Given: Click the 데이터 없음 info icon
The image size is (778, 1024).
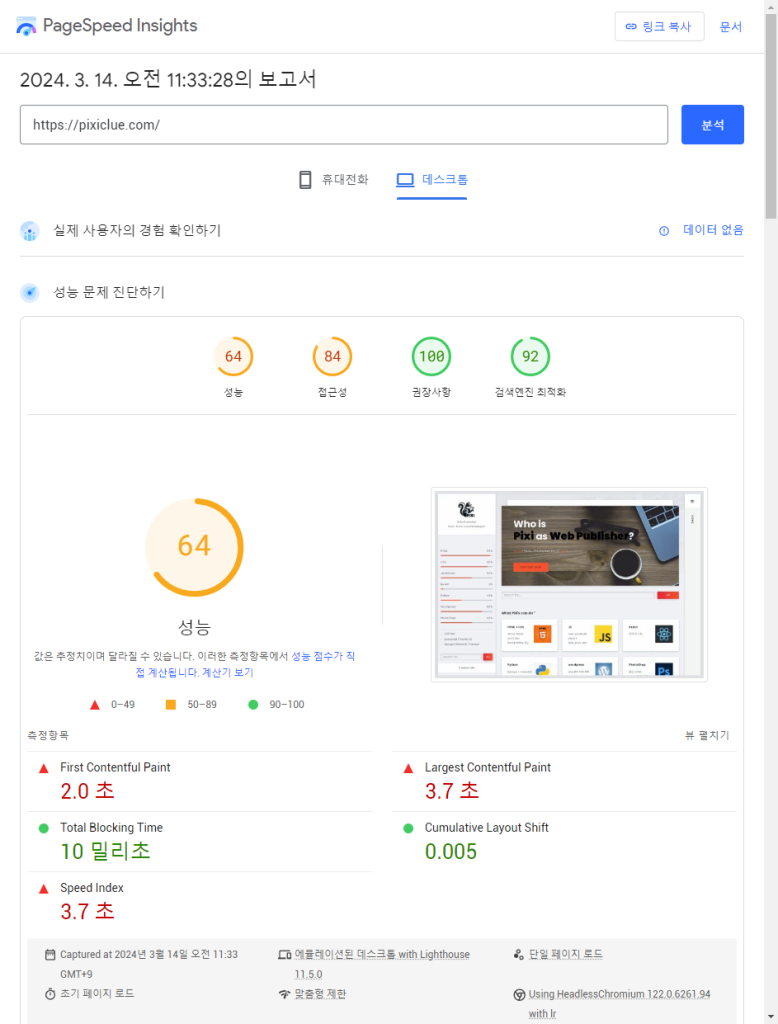Looking at the screenshot, I should point(664,231).
